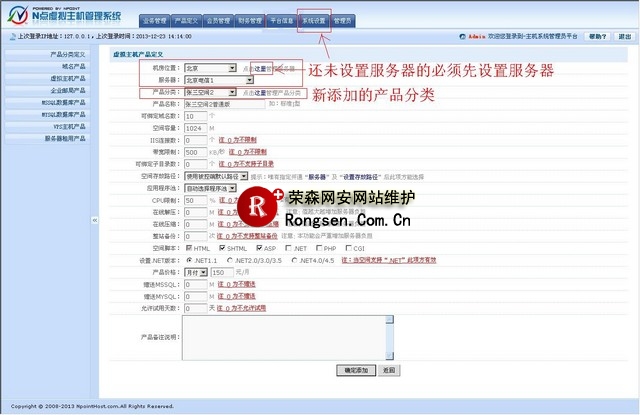
Task: Check the PHP script checkbox
Action: click(x=320, y=247)
